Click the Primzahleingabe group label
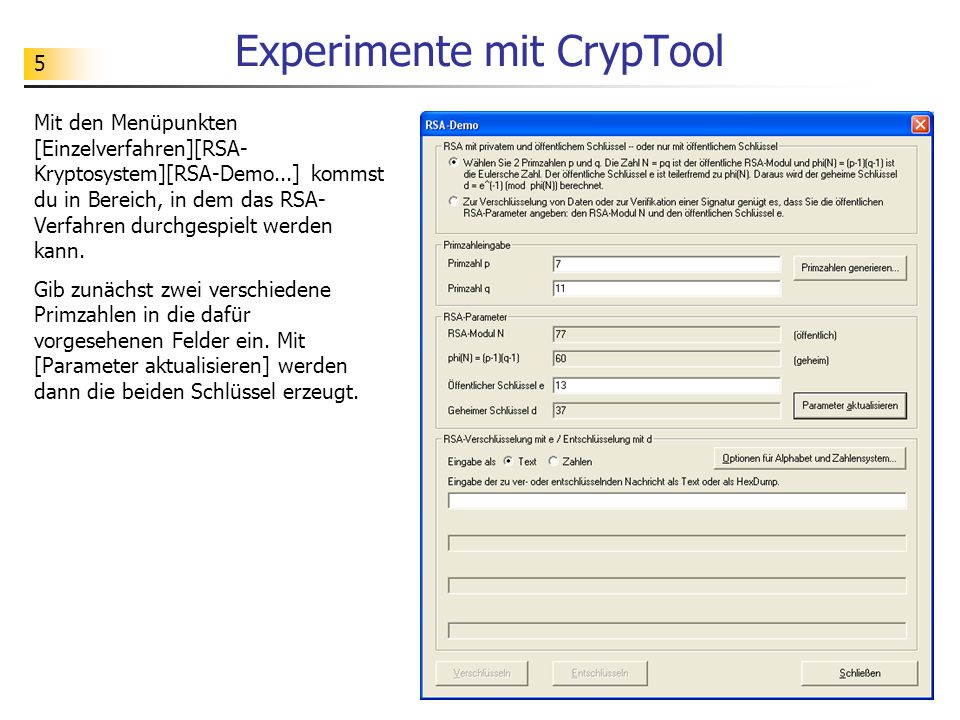The image size is (960, 720). [x=477, y=245]
